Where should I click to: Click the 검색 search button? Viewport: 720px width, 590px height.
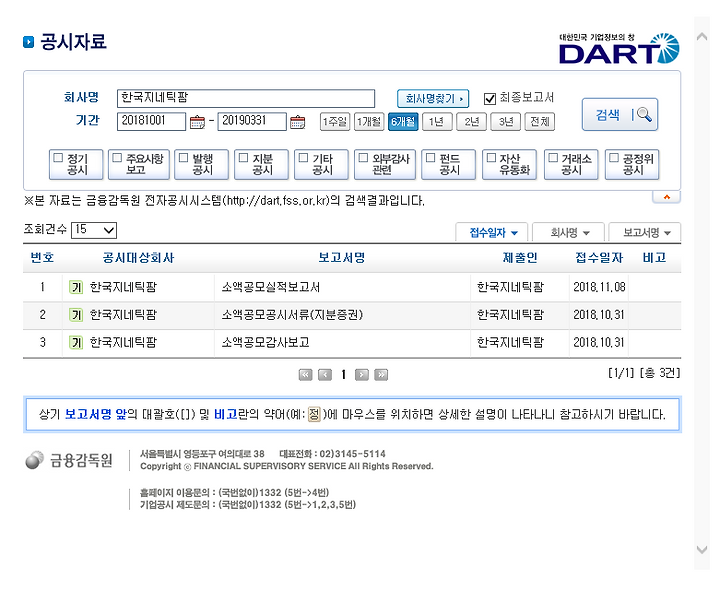[620, 115]
